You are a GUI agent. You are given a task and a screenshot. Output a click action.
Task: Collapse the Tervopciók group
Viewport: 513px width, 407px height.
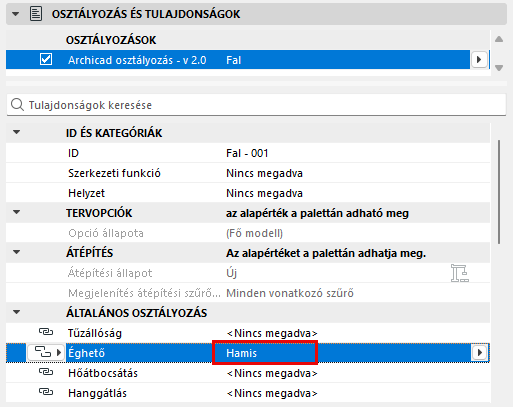click(16, 212)
